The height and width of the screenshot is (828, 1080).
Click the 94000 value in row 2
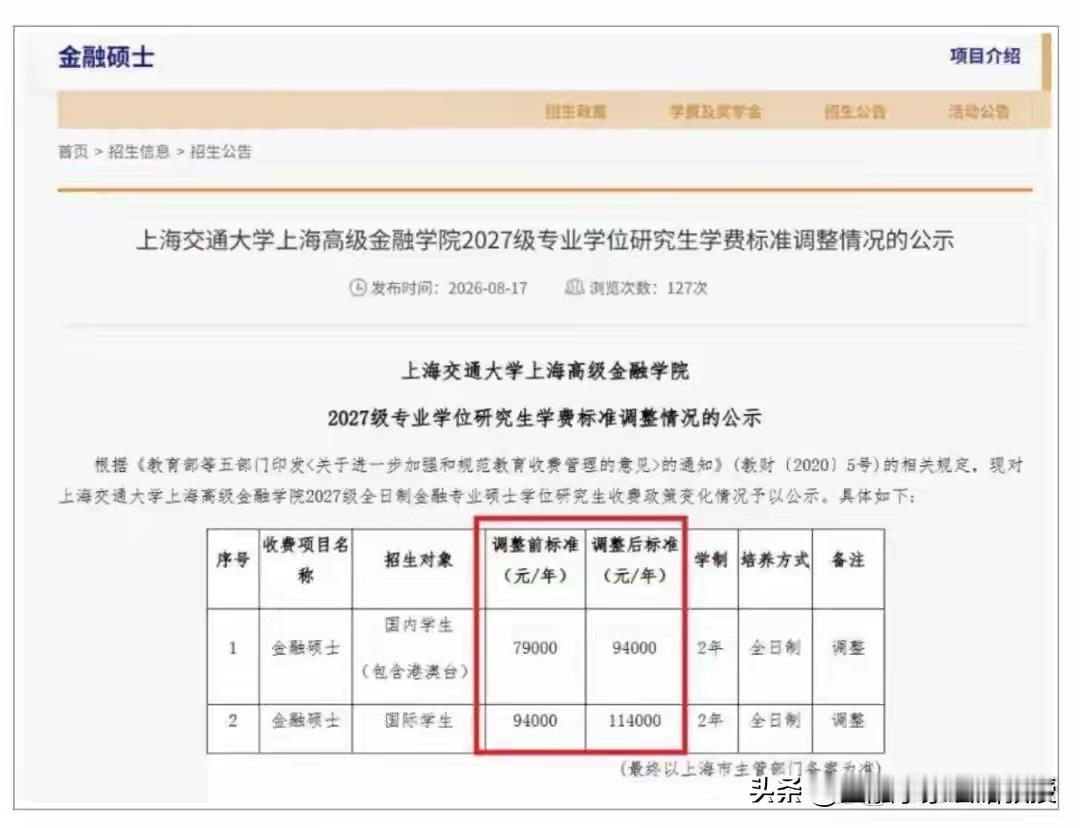point(535,721)
